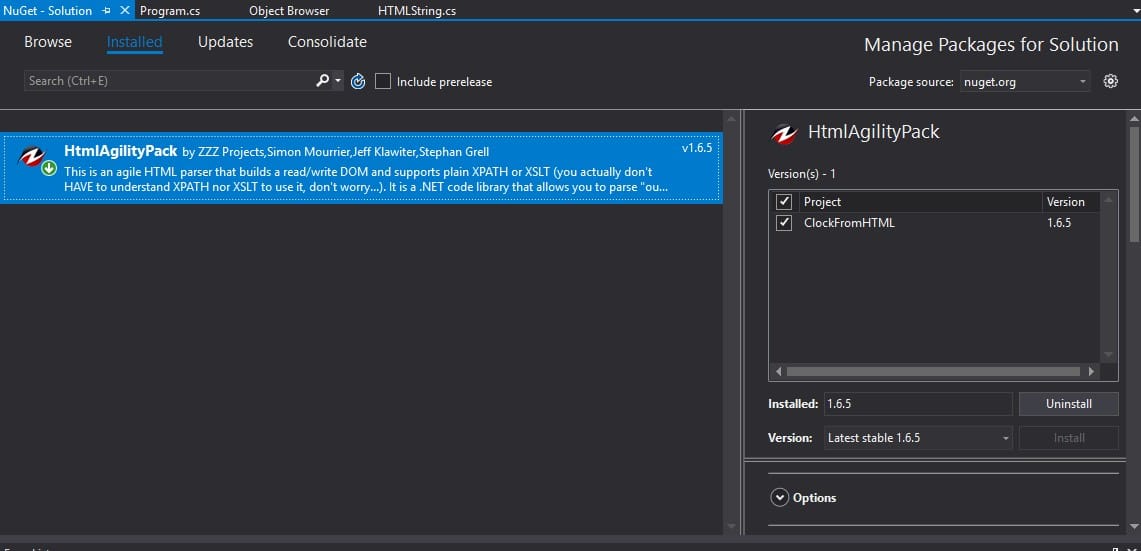Switch to the HTMLString.cs tab
This screenshot has height=551, width=1141.
[x=417, y=11]
